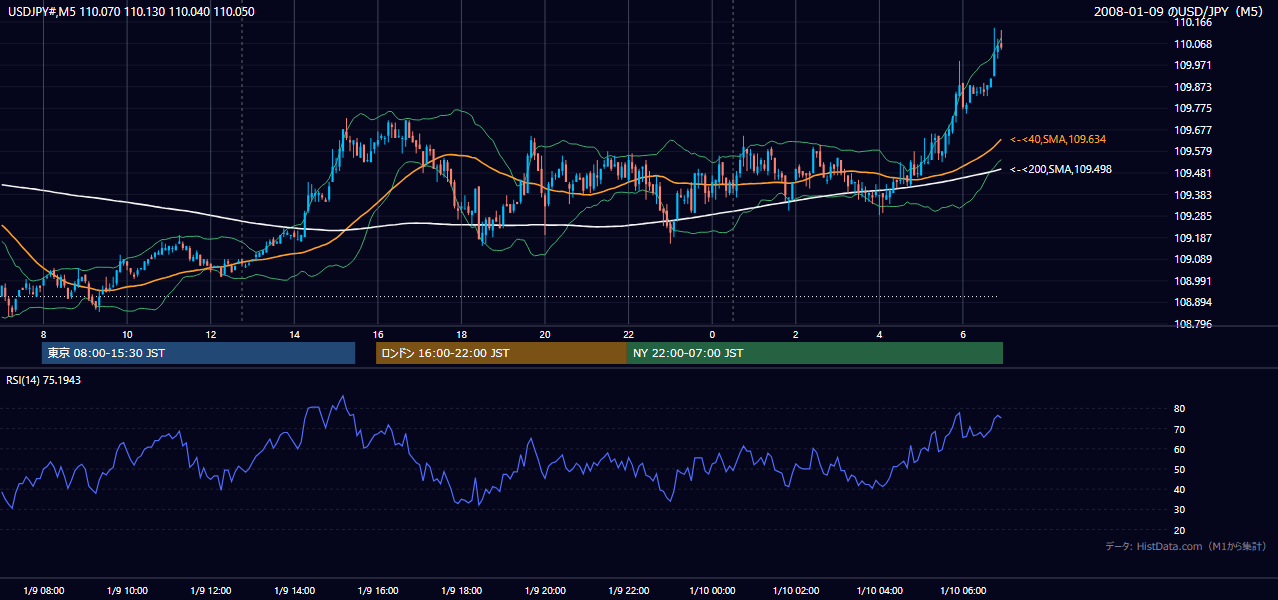Click the RSI 60 level label
The height and width of the screenshot is (600, 1278).
[x=1180, y=449]
